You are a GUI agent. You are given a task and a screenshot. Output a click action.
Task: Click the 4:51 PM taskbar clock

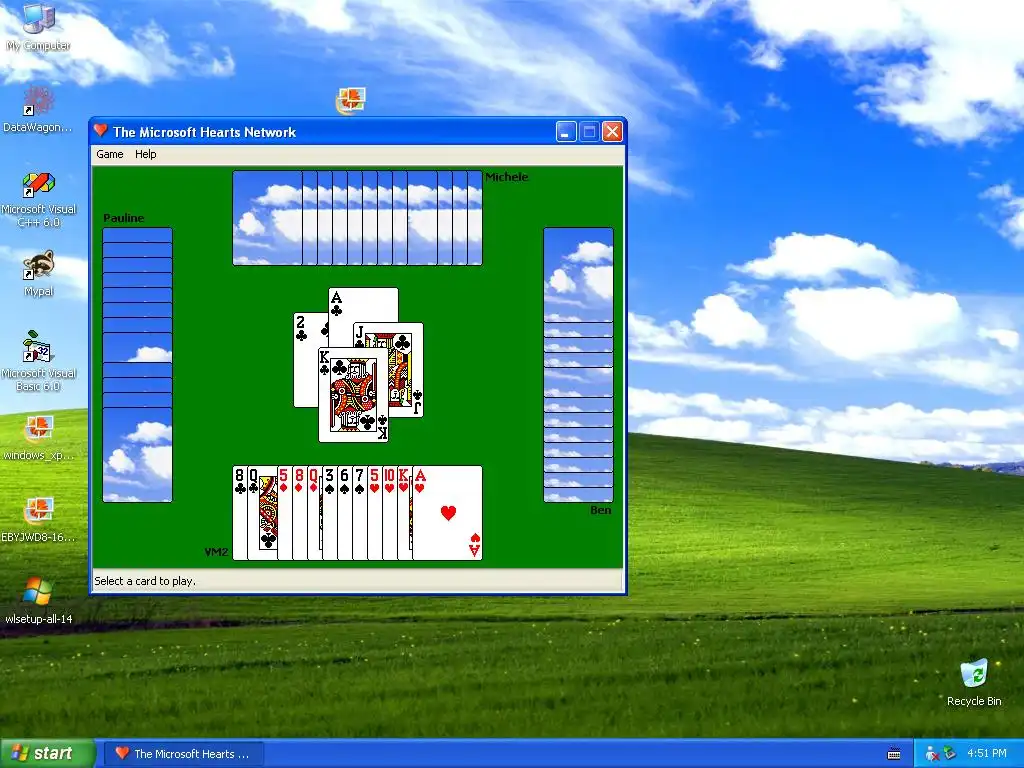pyautogui.click(x=987, y=754)
